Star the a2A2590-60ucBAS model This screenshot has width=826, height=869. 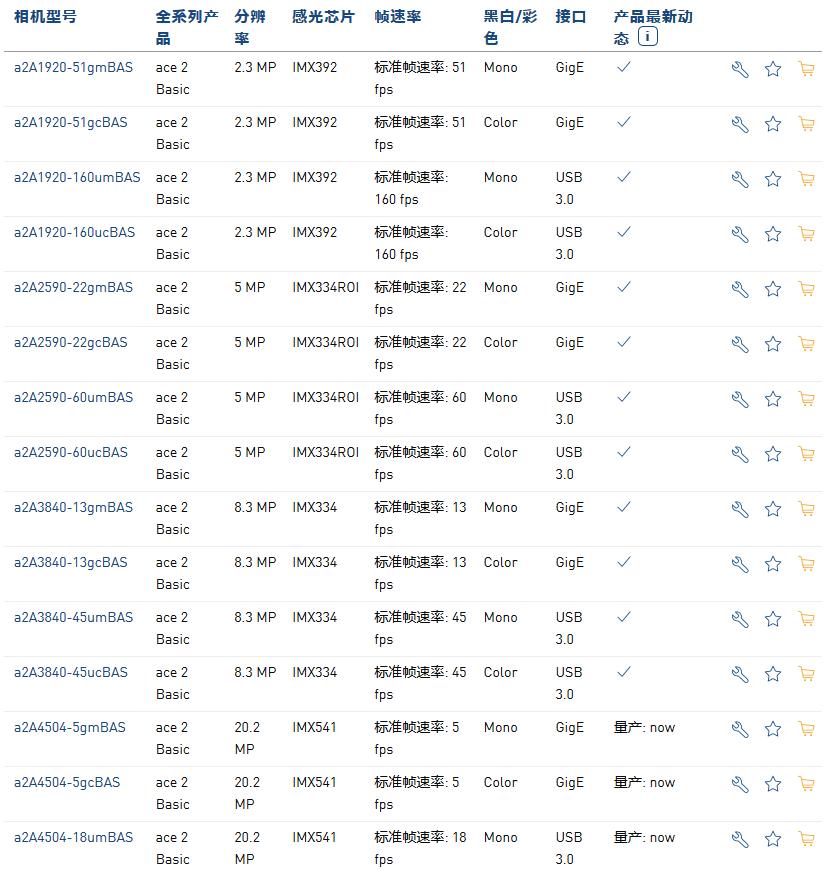773,454
